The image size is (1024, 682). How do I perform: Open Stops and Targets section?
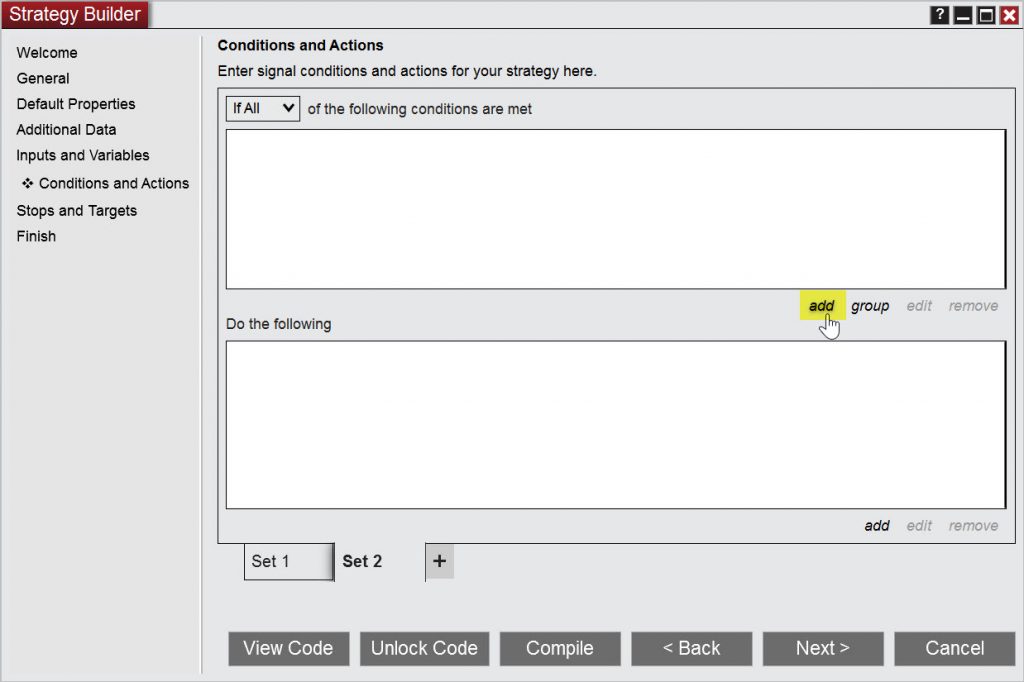click(77, 211)
